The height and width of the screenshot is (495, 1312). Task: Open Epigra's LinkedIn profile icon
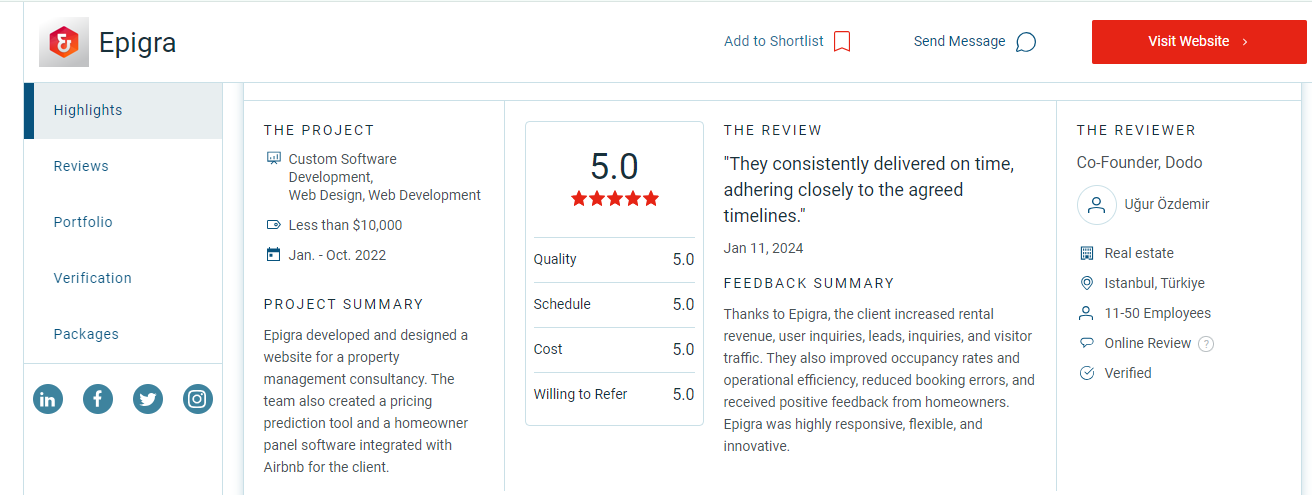tap(48, 399)
